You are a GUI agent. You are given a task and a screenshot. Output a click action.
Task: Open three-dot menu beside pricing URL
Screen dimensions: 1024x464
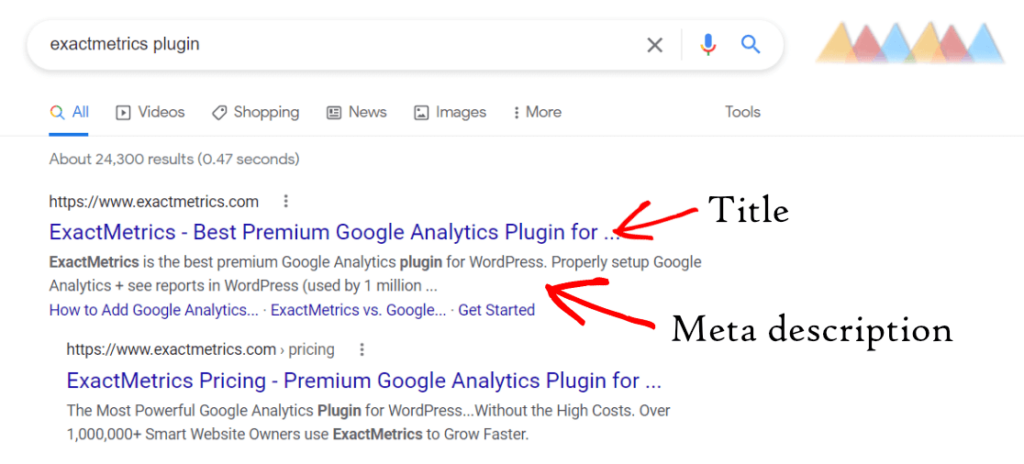pyautogui.click(x=362, y=349)
